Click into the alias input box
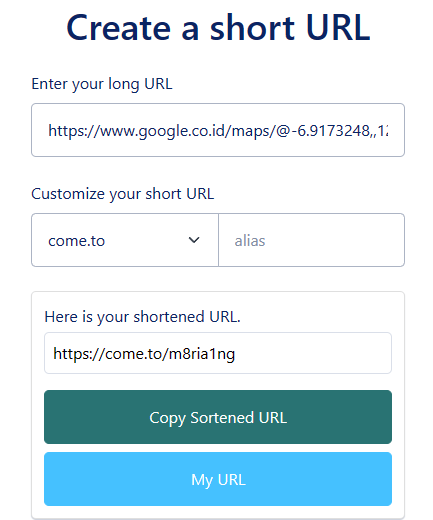Image resolution: width=433 pixels, height=520 pixels. coord(311,240)
